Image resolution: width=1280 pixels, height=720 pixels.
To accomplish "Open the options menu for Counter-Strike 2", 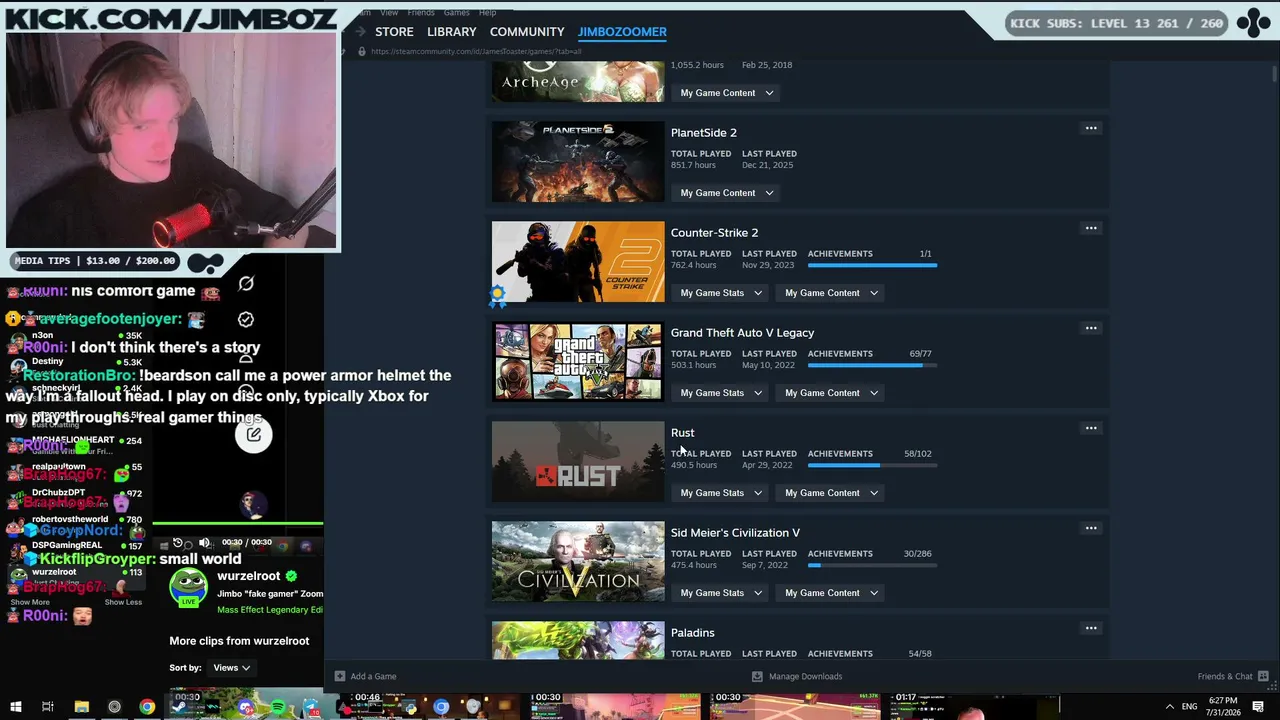I will [1091, 228].
